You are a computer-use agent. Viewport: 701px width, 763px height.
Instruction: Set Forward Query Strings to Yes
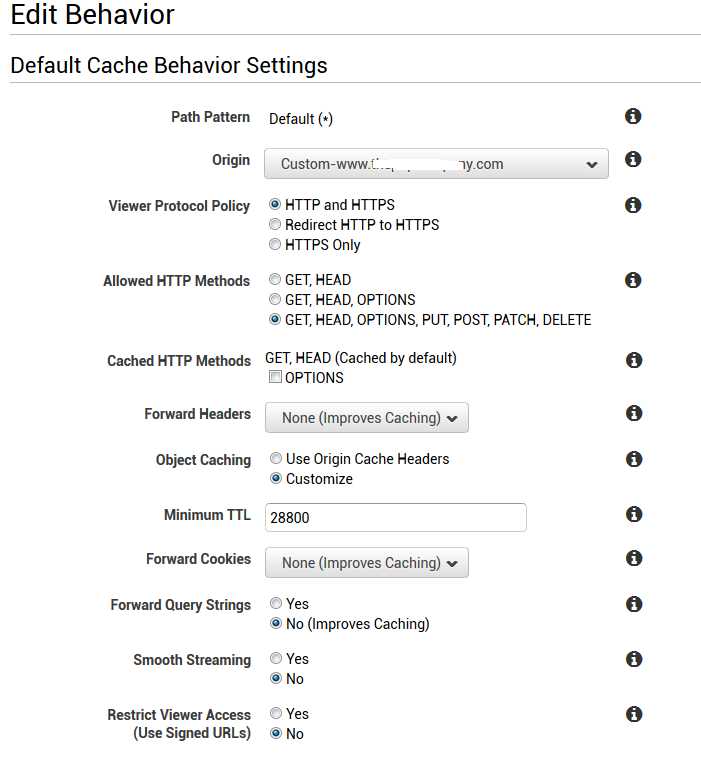pos(275,604)
